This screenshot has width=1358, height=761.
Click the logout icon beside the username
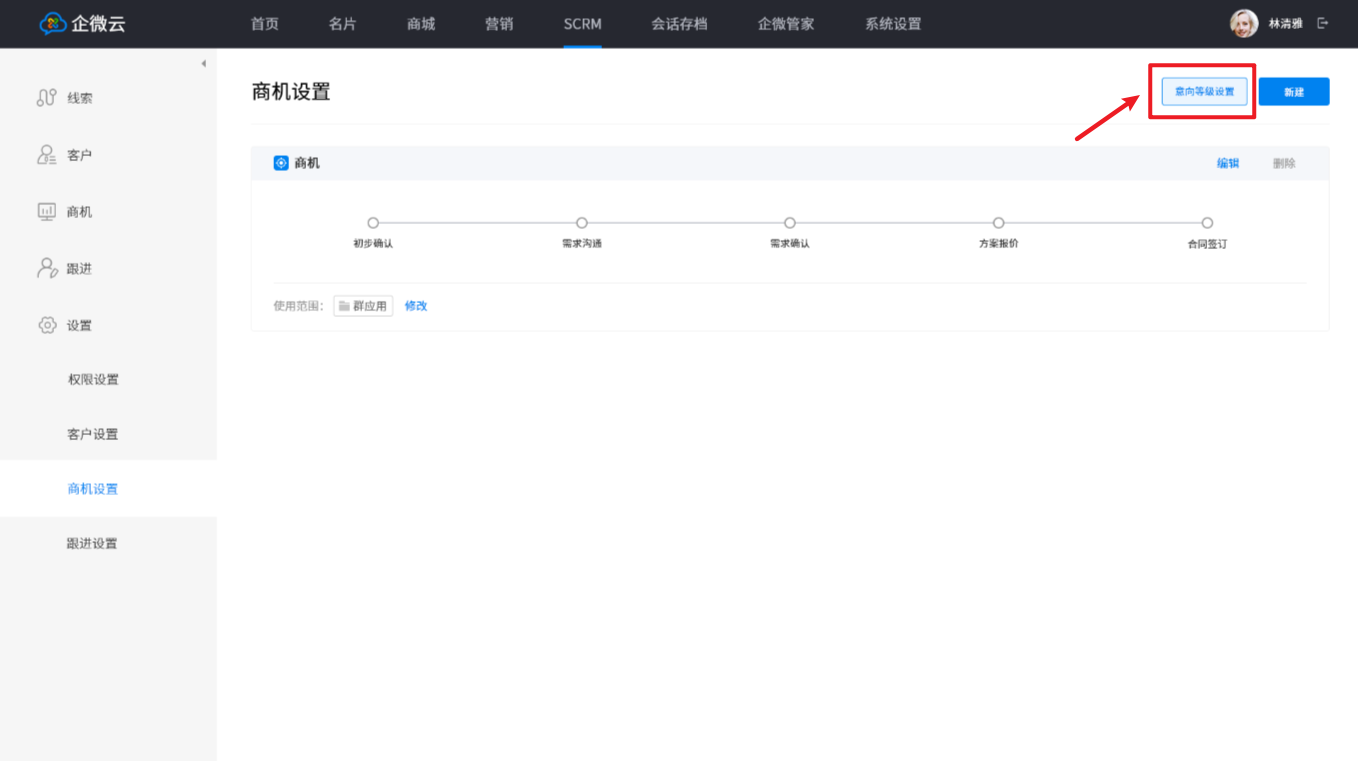(x=1323, y=24)
